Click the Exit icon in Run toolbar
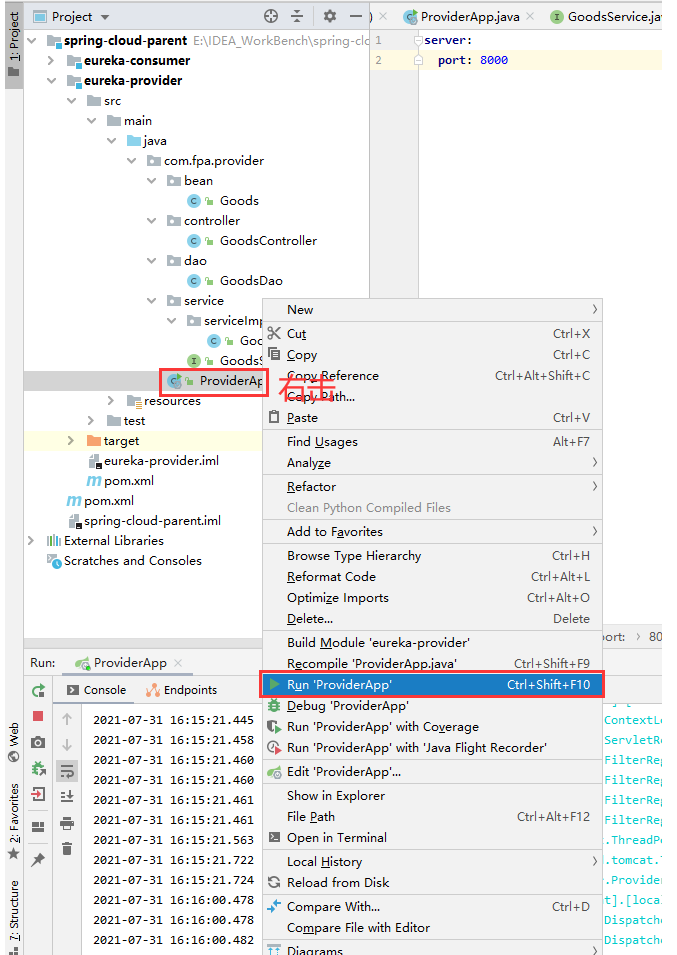This screenshot has height=955, width=677. (38, 794)
